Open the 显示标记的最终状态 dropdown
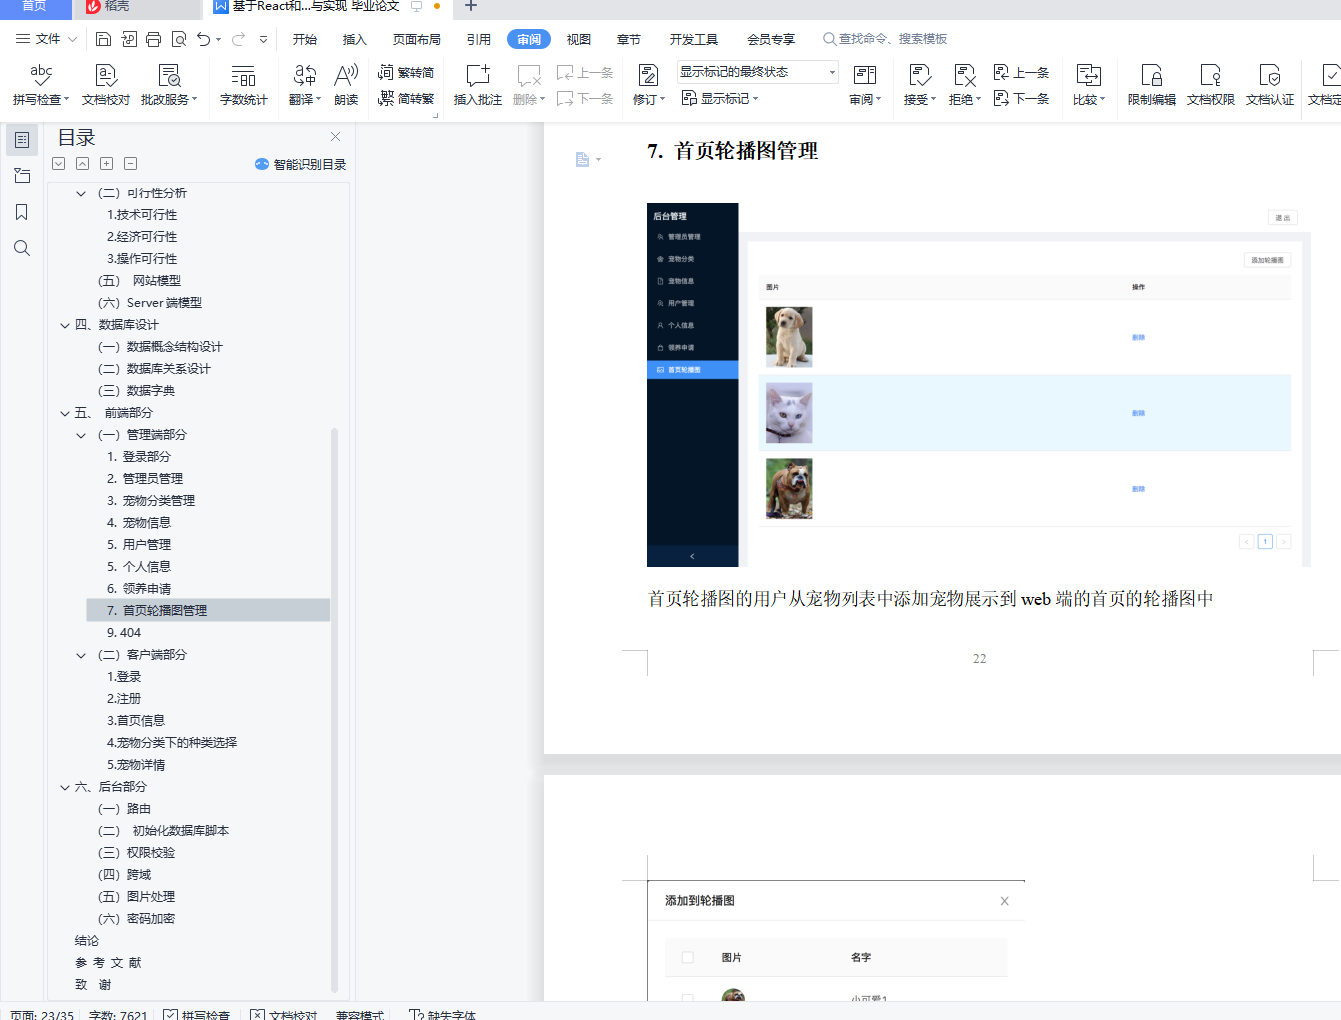 pos(757,72)
